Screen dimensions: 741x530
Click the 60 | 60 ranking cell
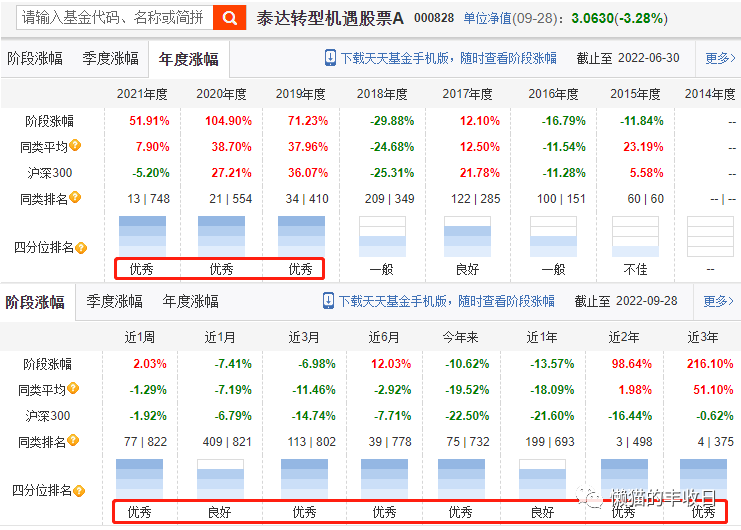(646, 199)
